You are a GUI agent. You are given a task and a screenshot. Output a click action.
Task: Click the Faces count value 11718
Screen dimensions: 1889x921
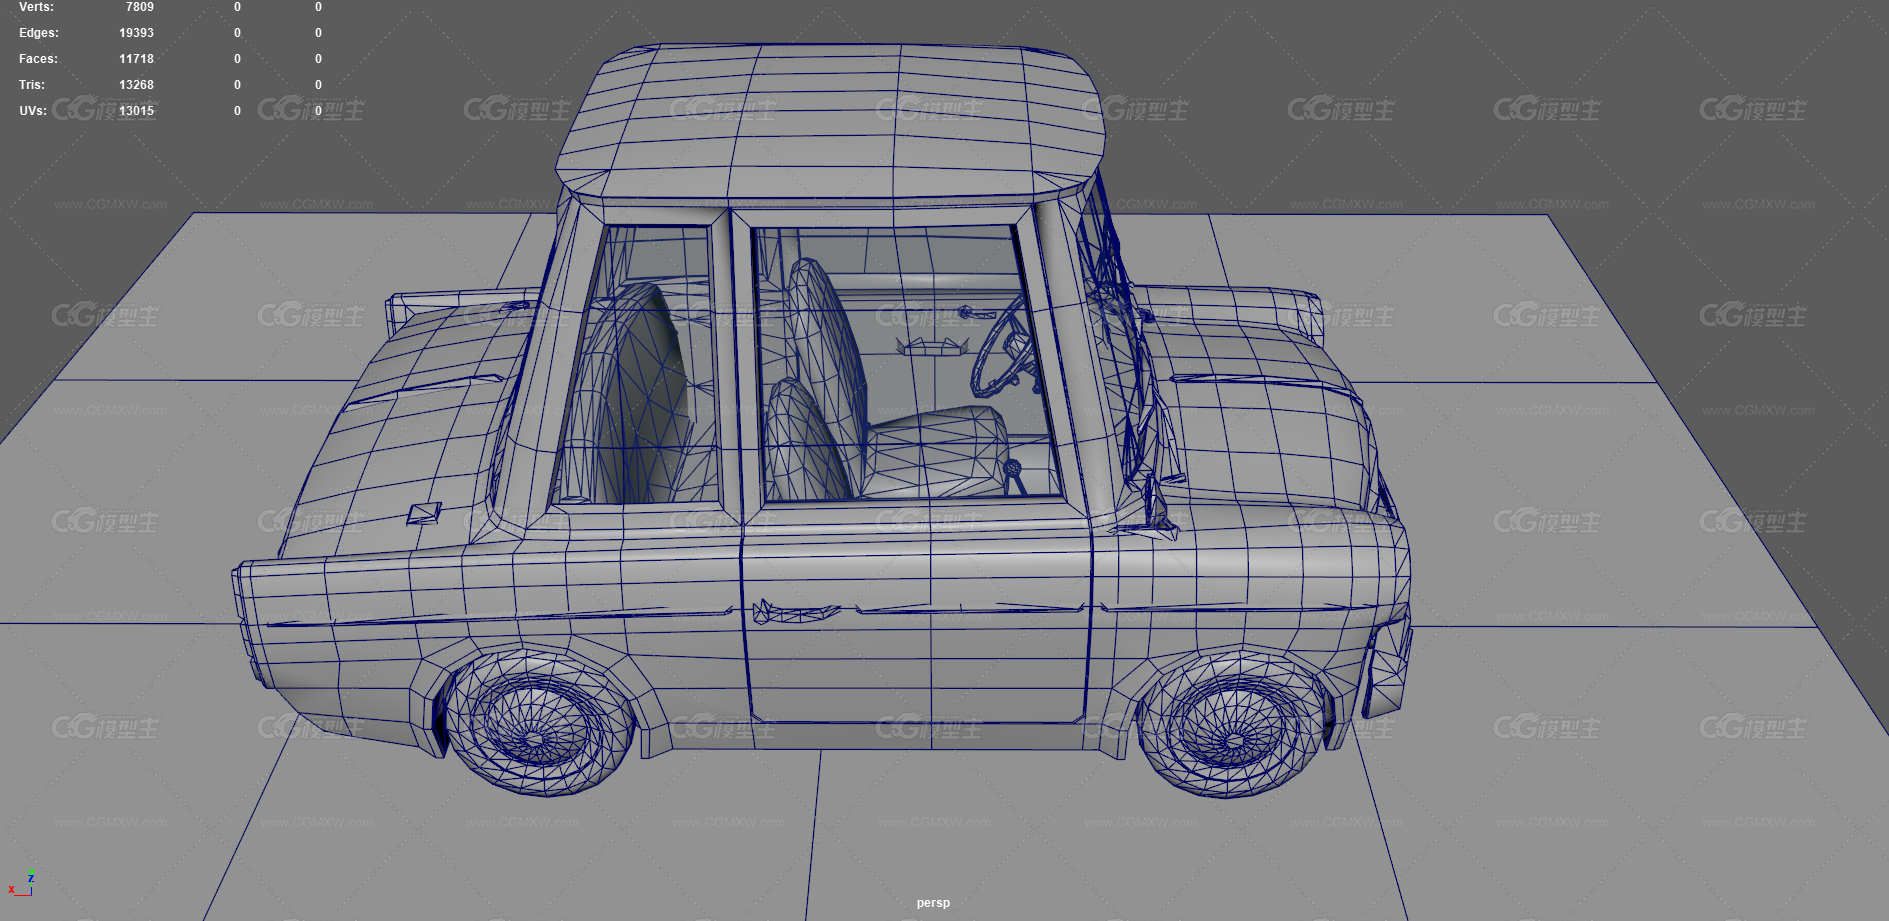click(137, 59)
